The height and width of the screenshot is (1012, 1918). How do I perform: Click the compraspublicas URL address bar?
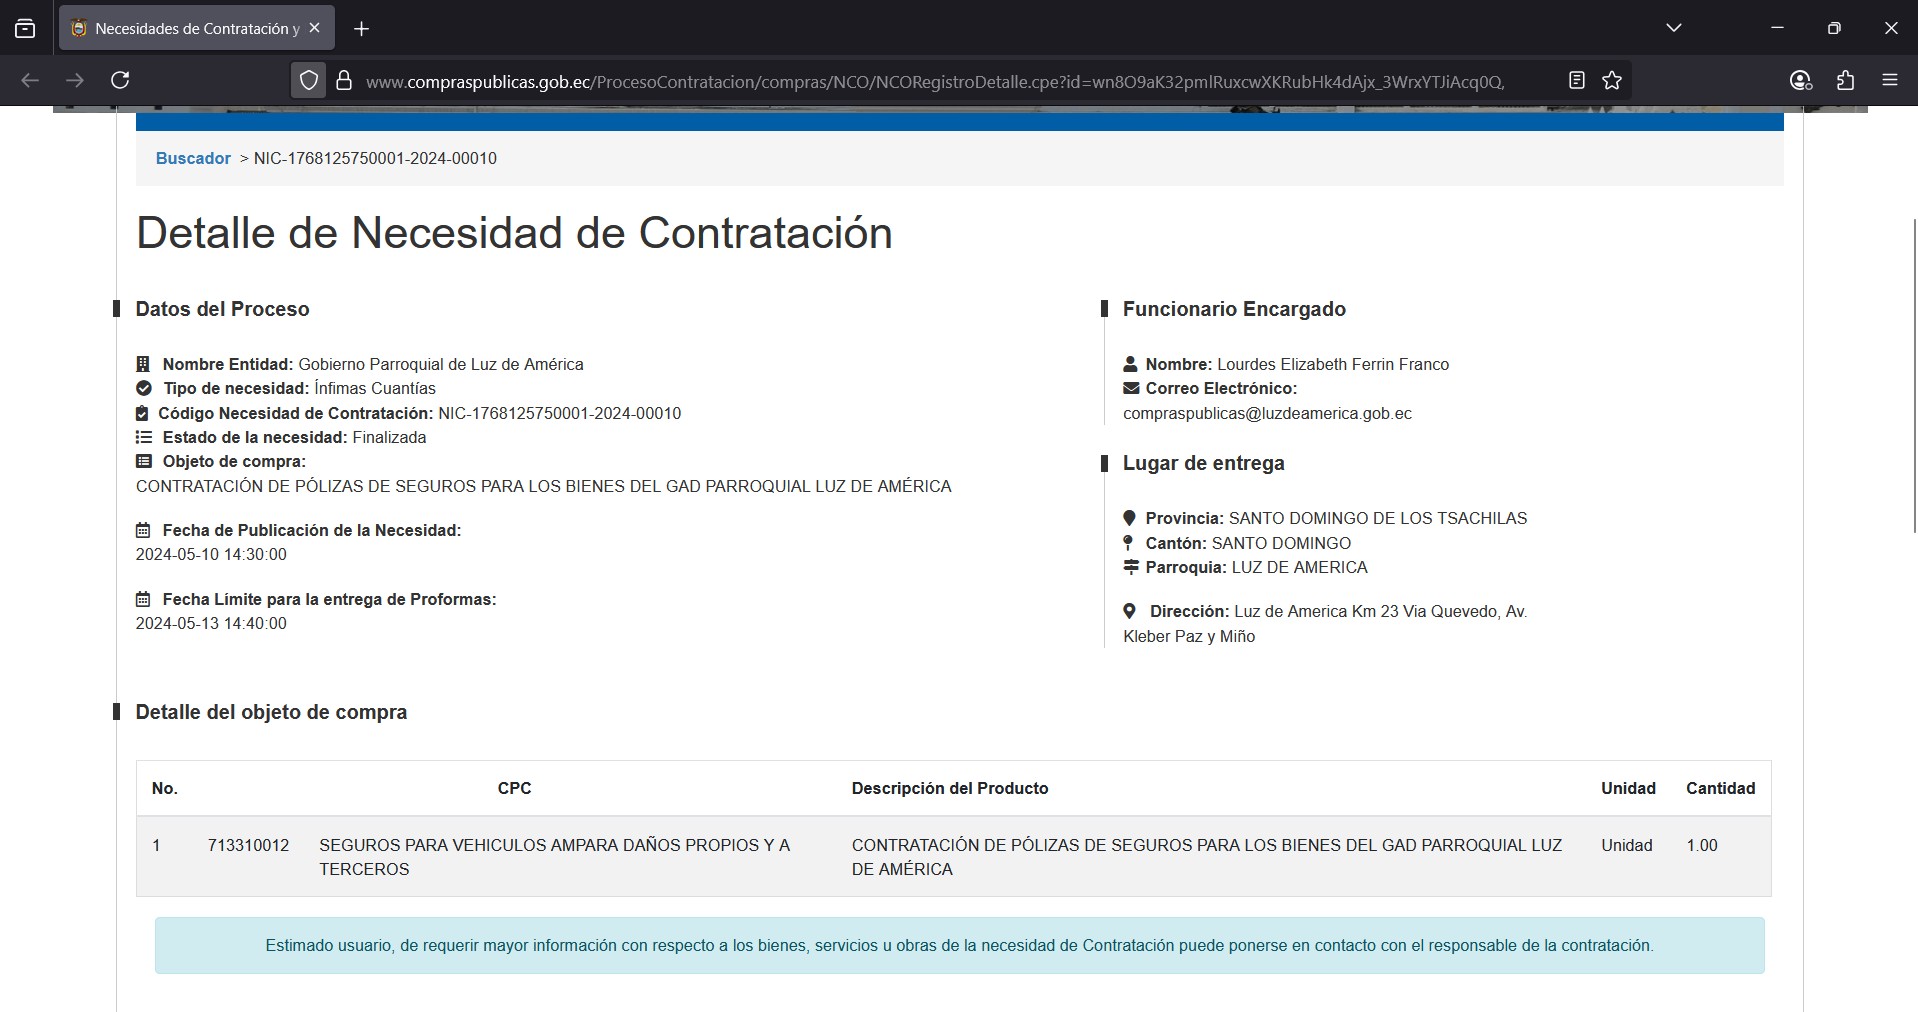coord(935,82)
